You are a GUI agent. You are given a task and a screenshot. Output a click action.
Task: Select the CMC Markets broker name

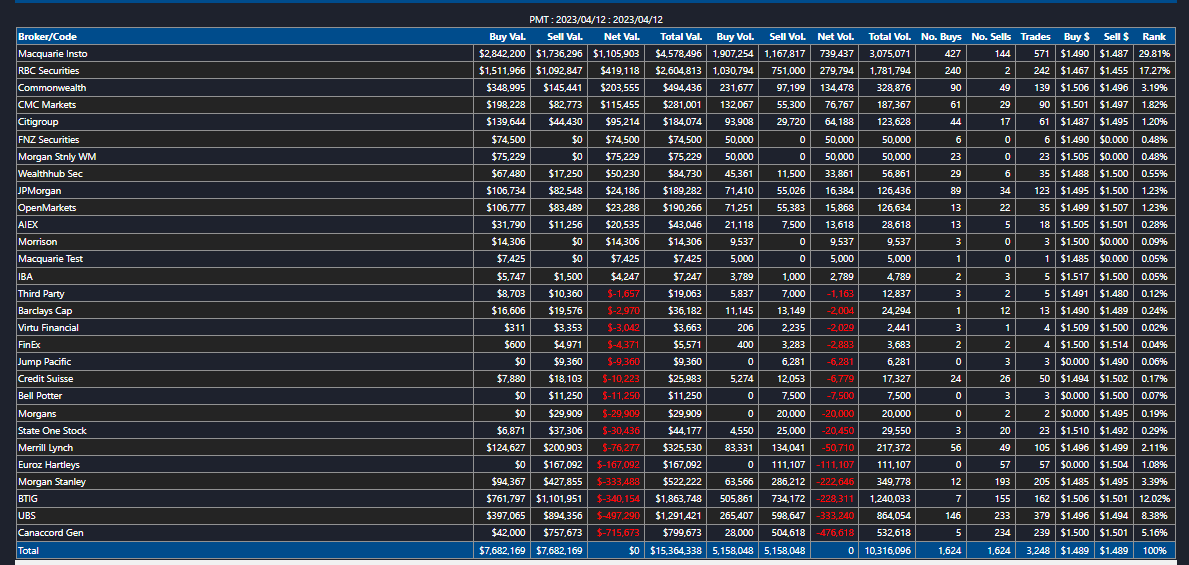47,105
